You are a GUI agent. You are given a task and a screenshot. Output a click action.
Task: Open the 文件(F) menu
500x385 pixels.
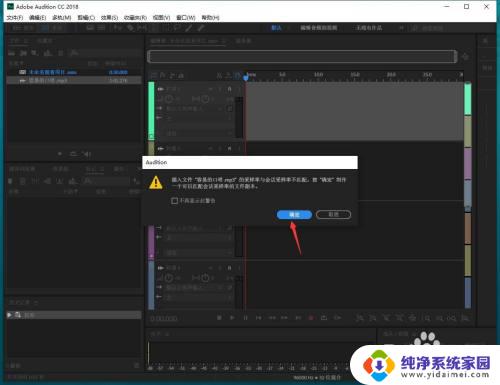coord(15,17)
